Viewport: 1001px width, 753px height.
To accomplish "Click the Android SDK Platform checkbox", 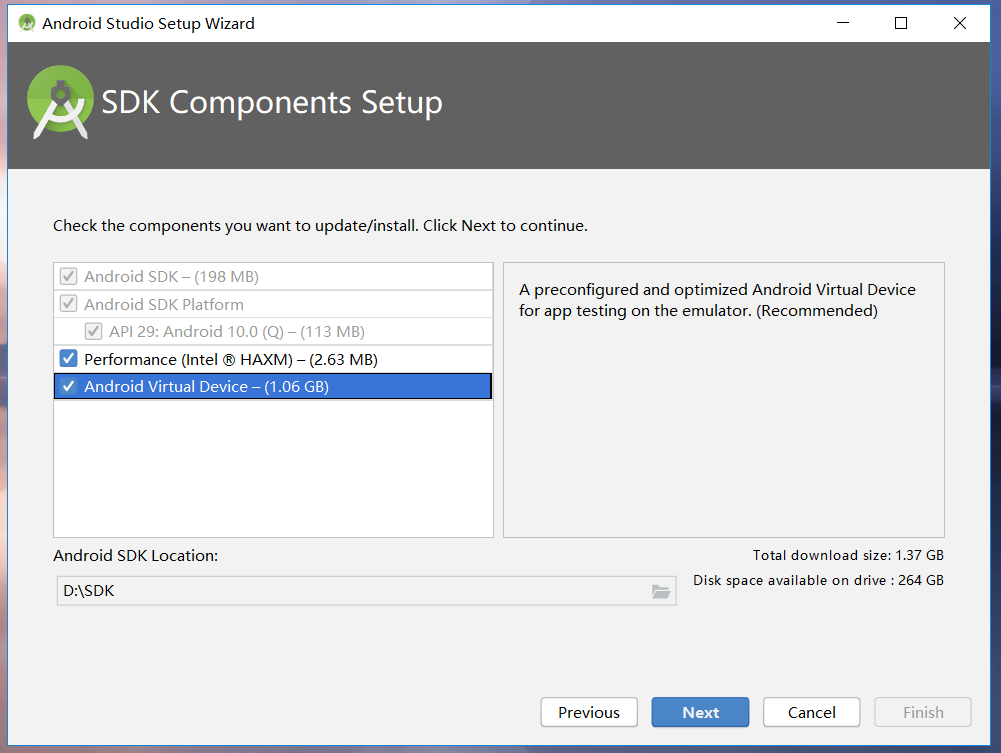I will coord(67,303).
